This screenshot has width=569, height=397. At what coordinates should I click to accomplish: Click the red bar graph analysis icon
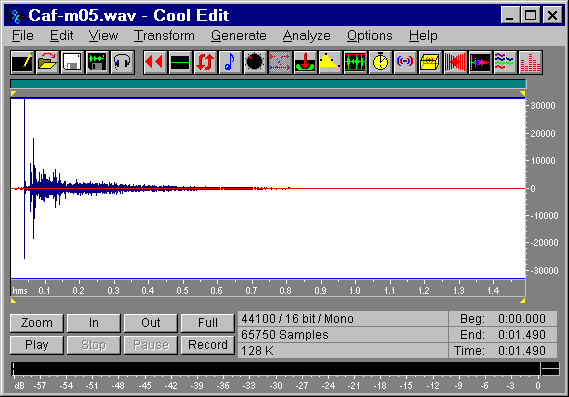[531, 62]
